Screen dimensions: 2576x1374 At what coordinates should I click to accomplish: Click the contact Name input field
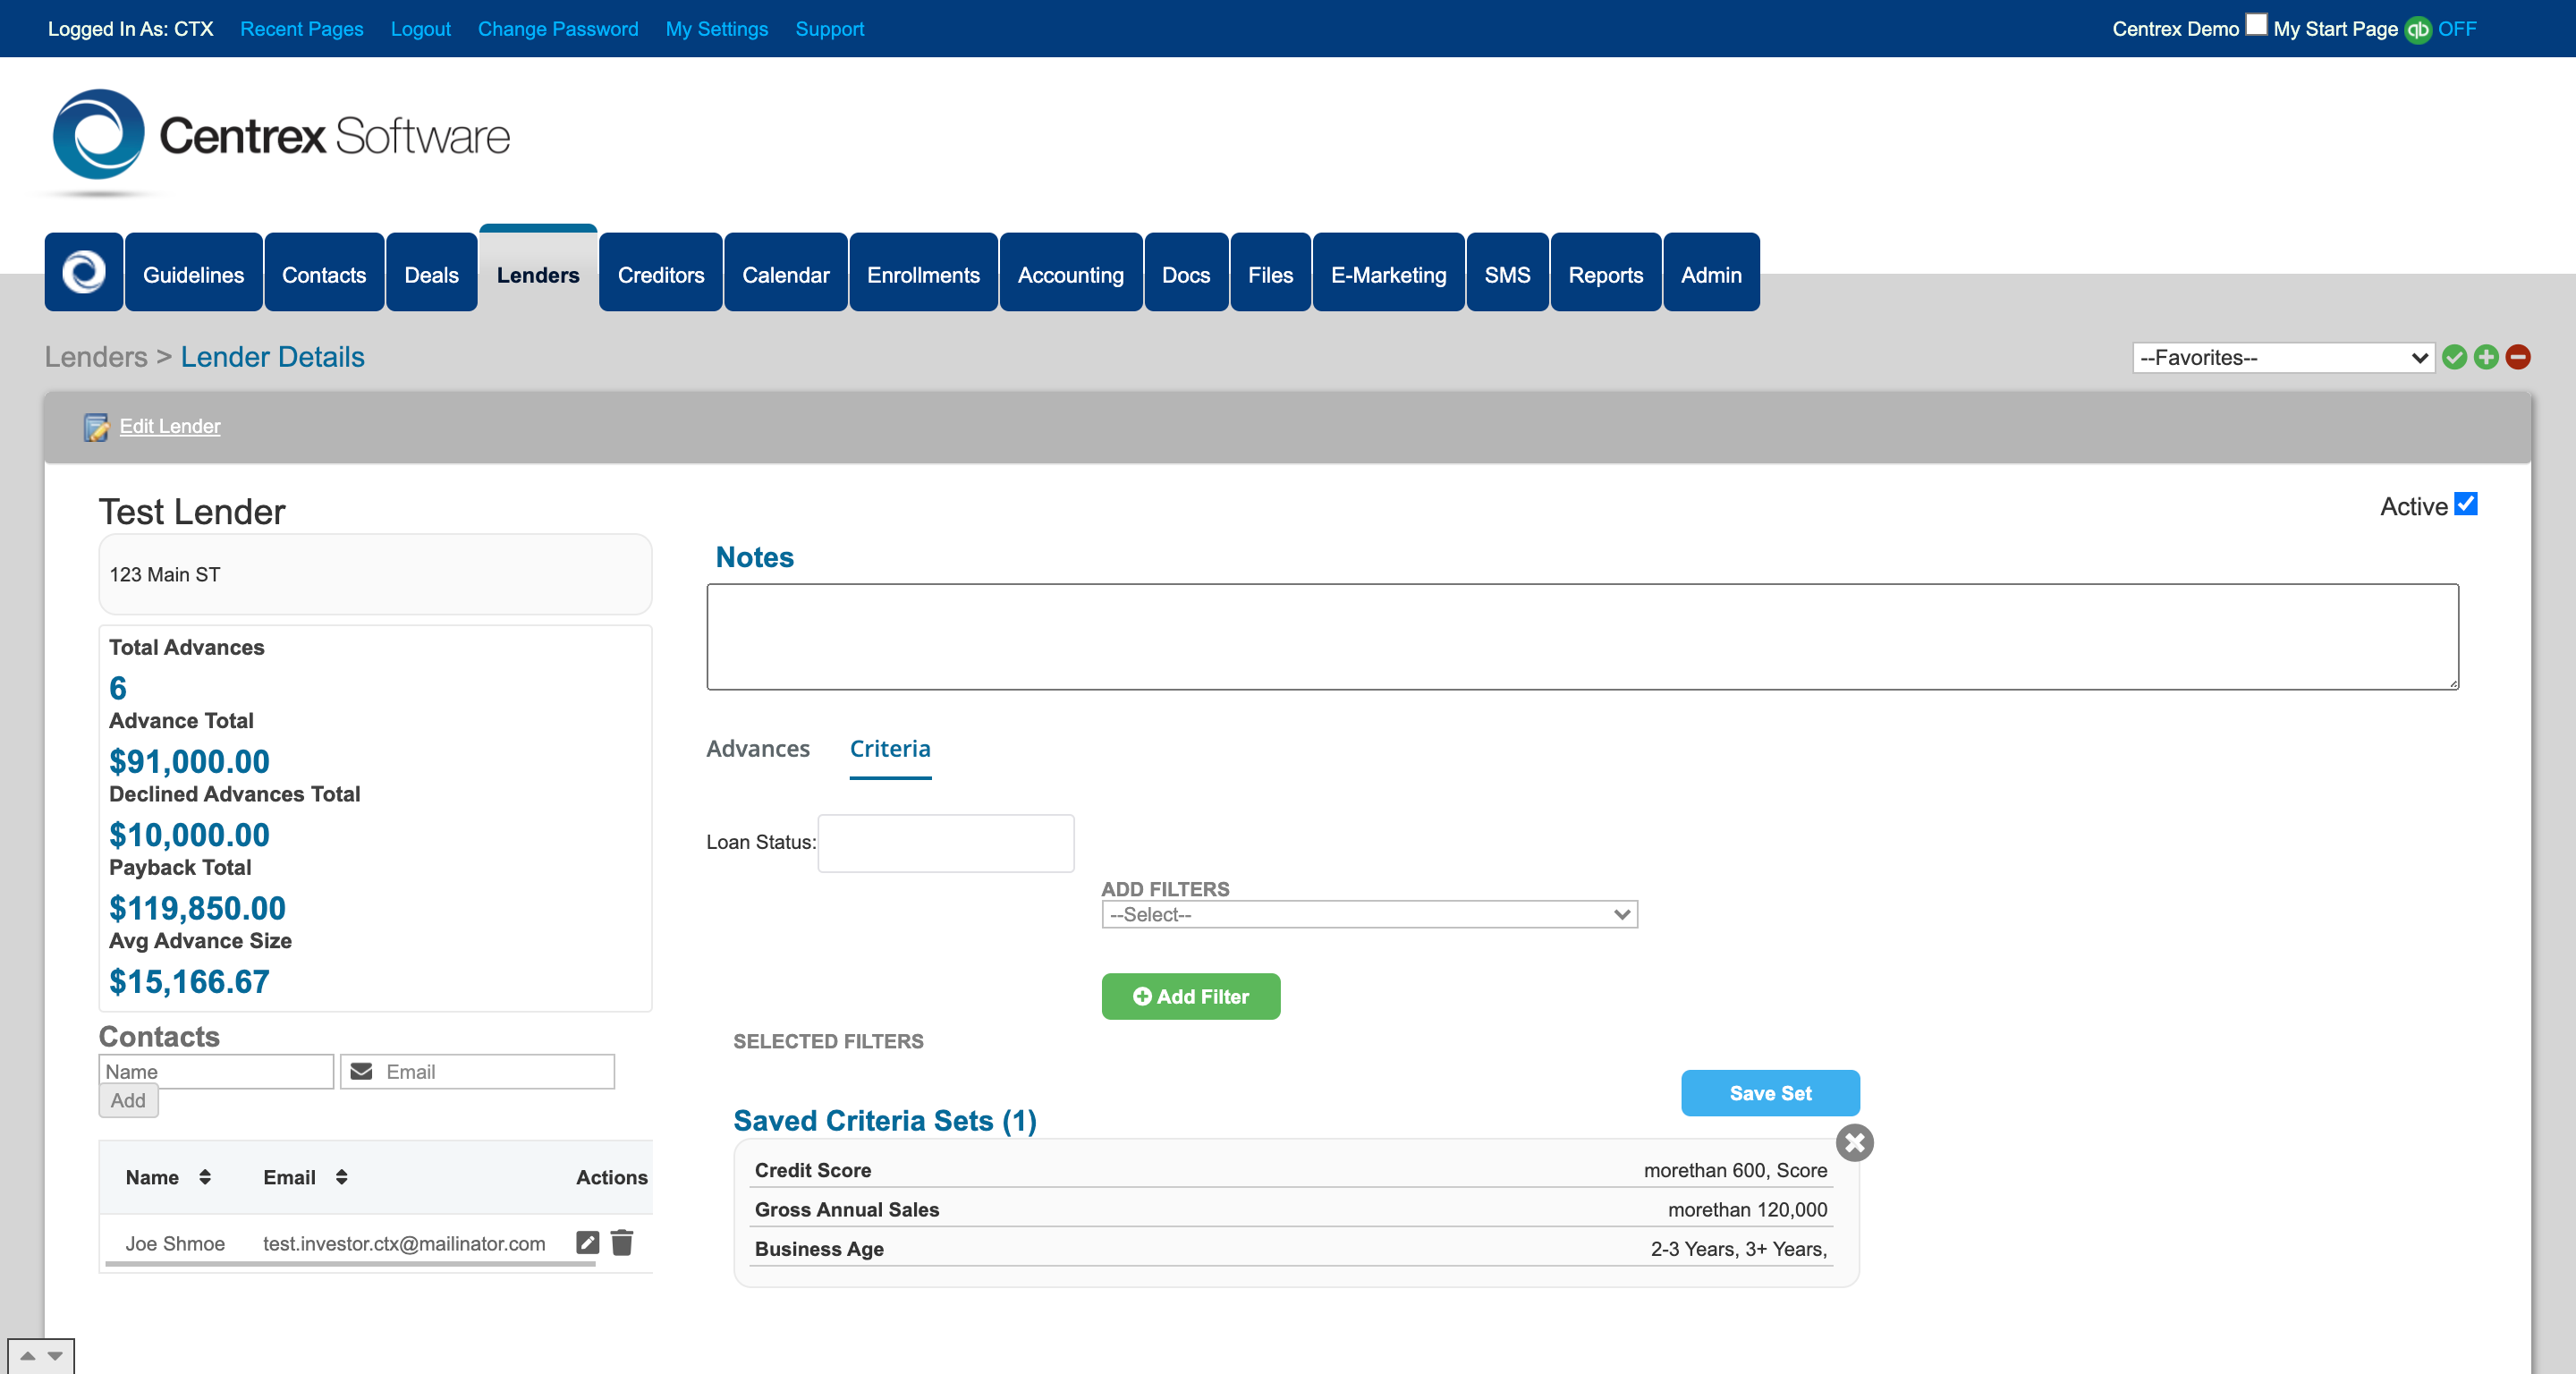(x=216, y=1071)
